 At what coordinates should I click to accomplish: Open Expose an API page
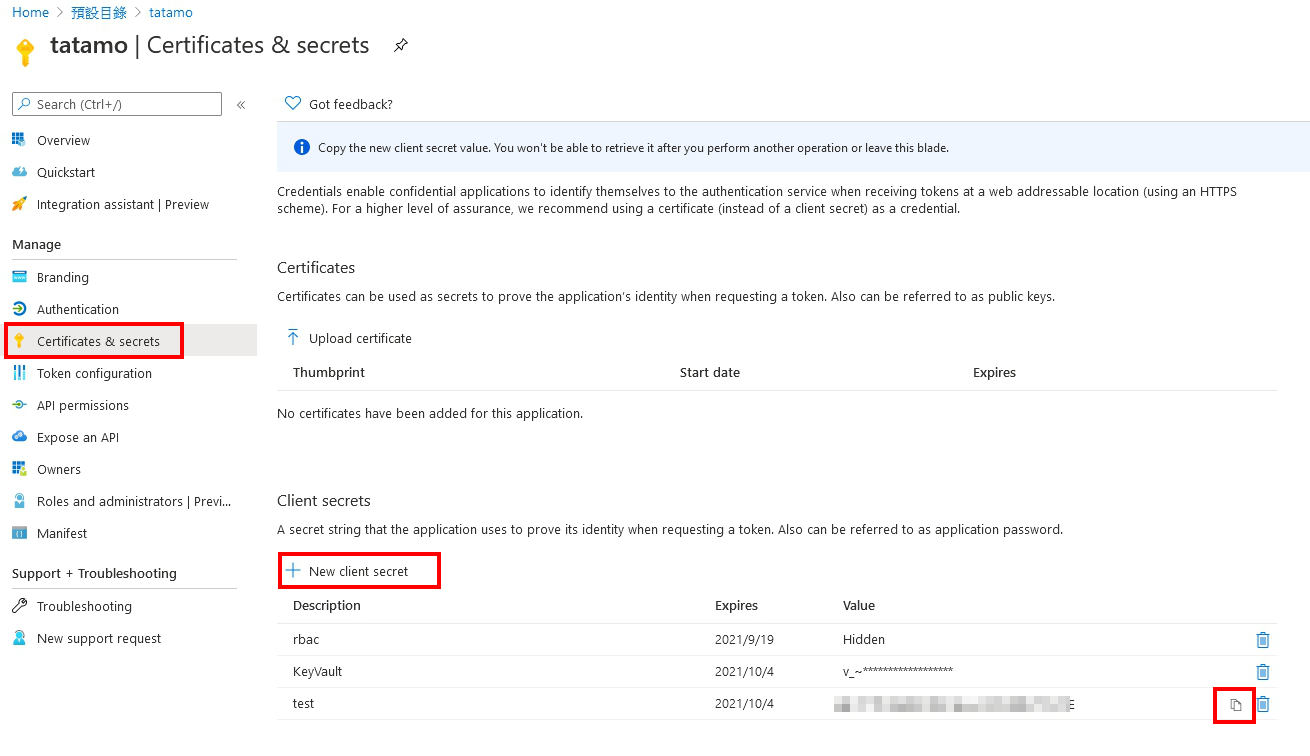(x=78, y=437)
